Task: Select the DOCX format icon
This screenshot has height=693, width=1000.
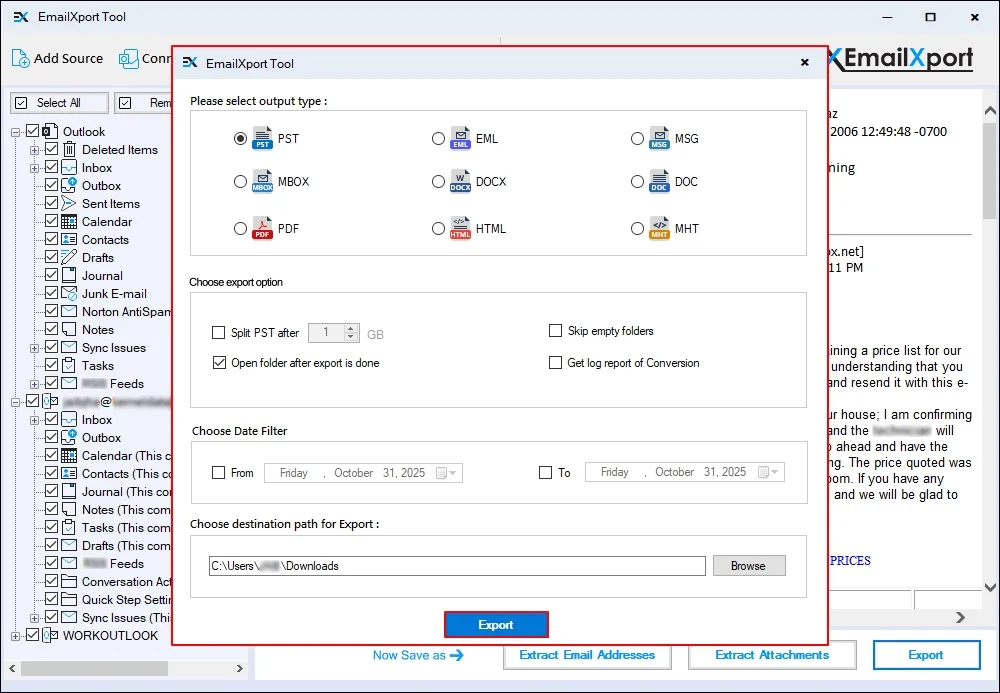Action: 460,183
